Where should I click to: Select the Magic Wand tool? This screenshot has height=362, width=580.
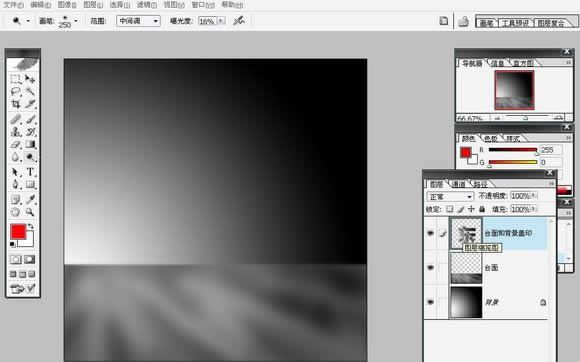[x=30, y=91]
